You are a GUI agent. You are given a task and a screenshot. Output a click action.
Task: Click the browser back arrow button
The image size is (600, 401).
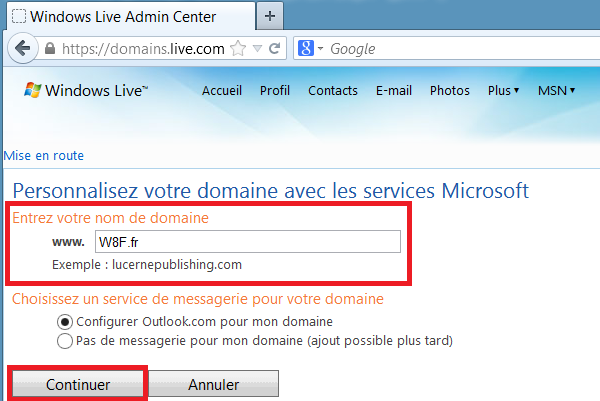point(23,49)
